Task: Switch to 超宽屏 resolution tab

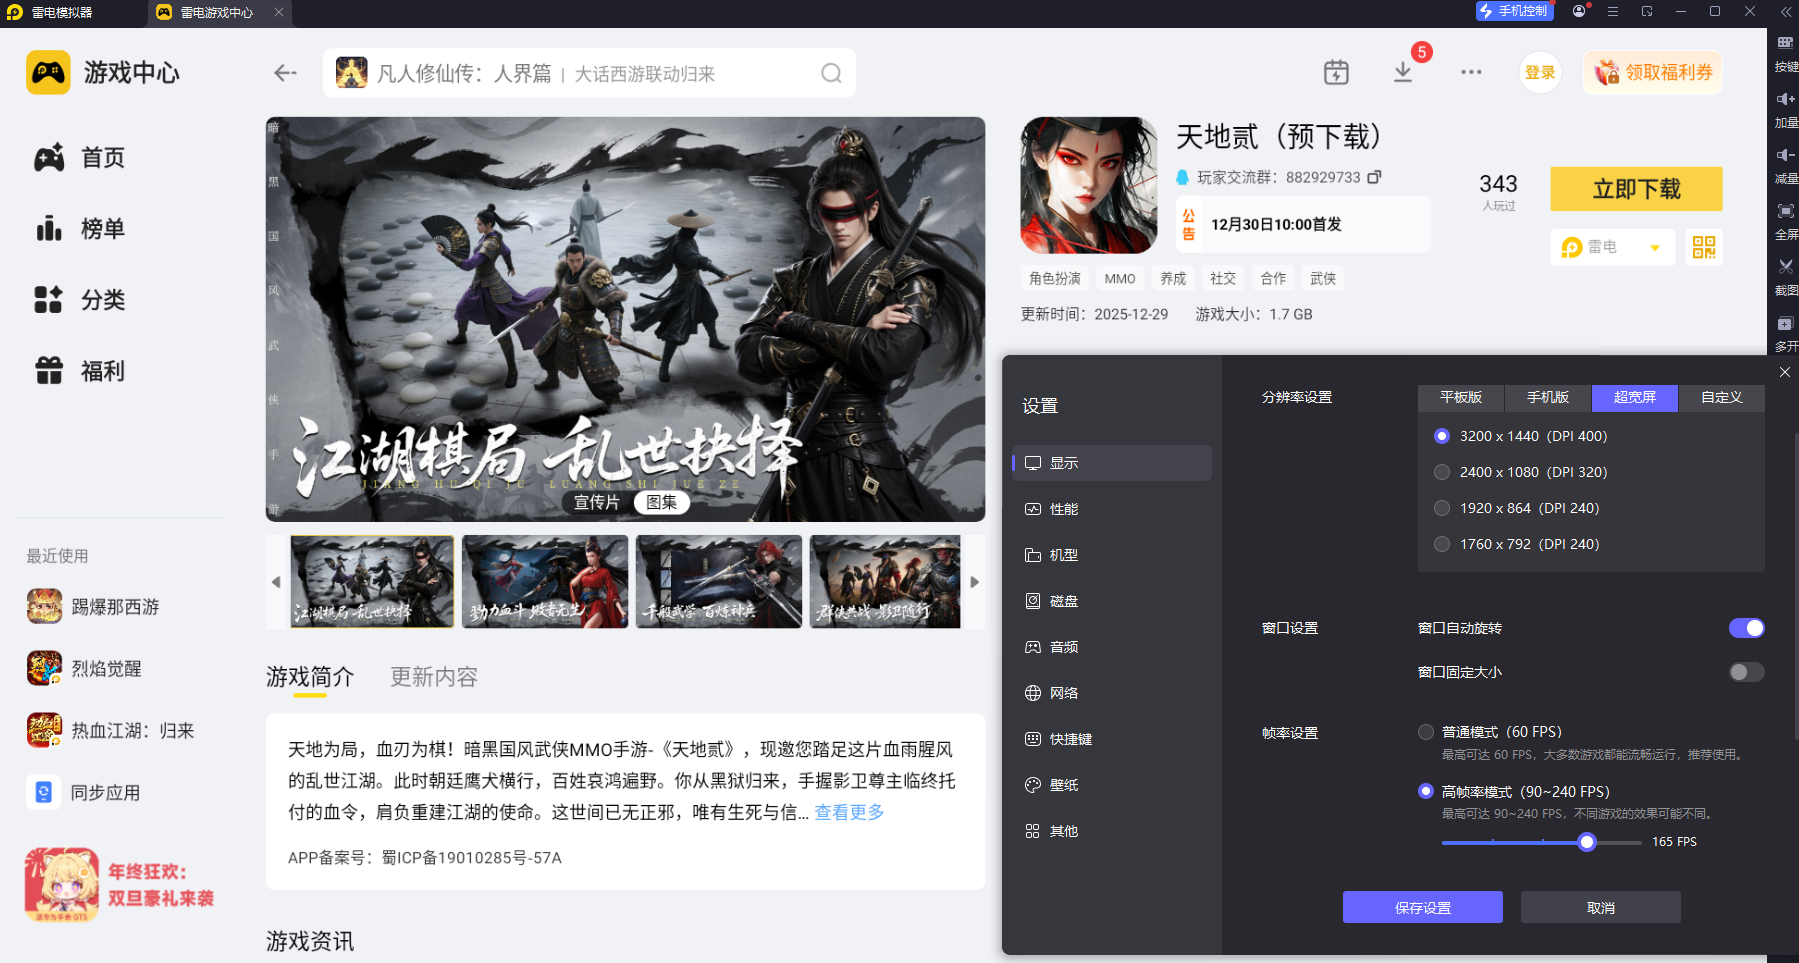Action: [x=1635, y=398]
